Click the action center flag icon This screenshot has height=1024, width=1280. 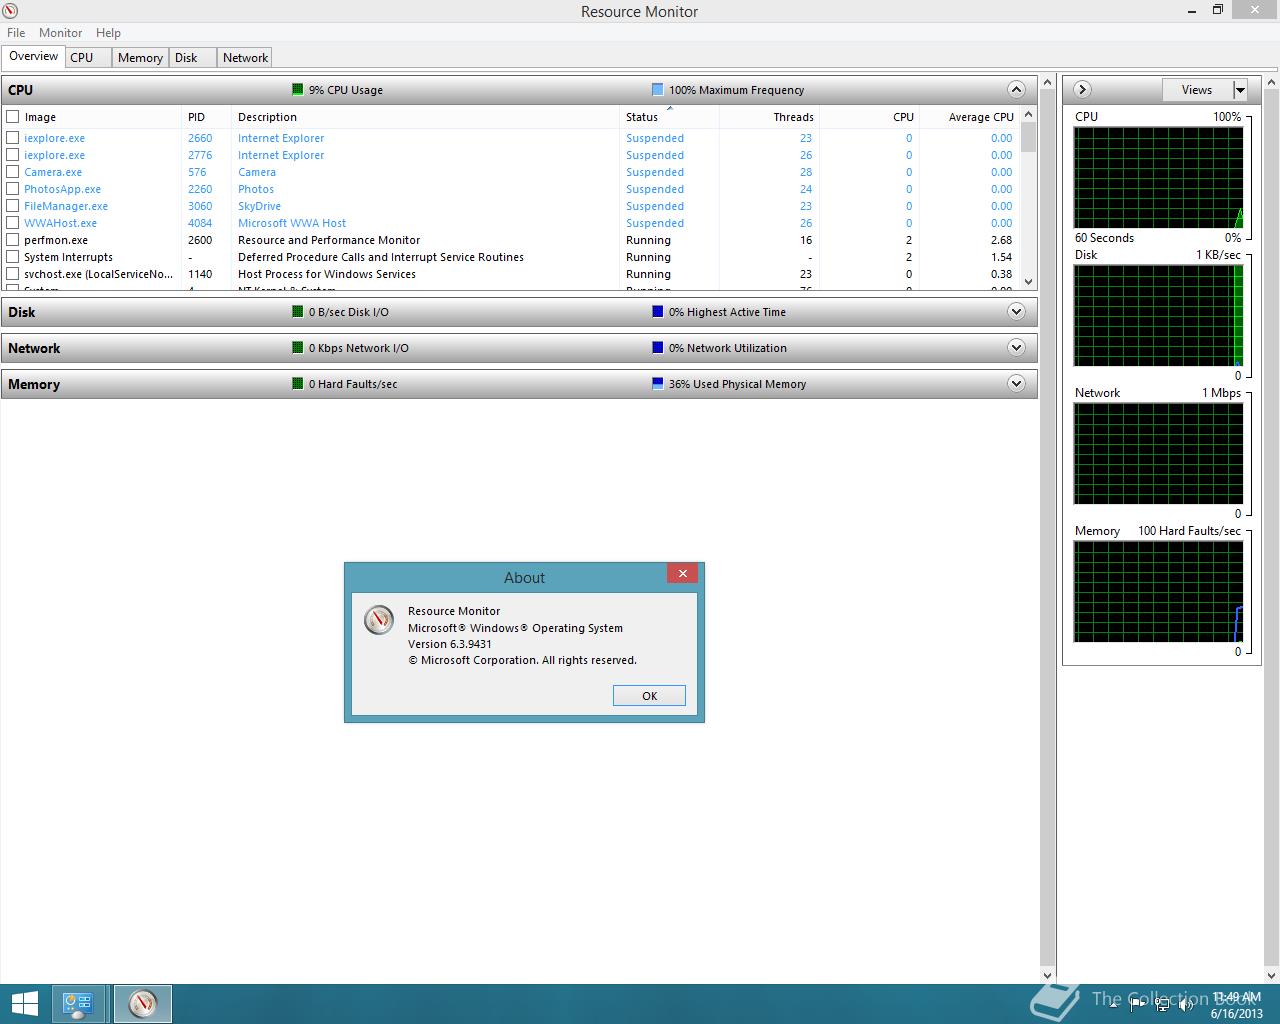pyautogui.click(x=1137, y=1005)
